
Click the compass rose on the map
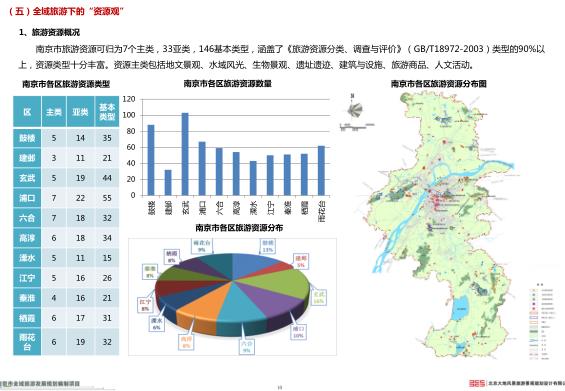pyautogui.click(x=354, y=108)
